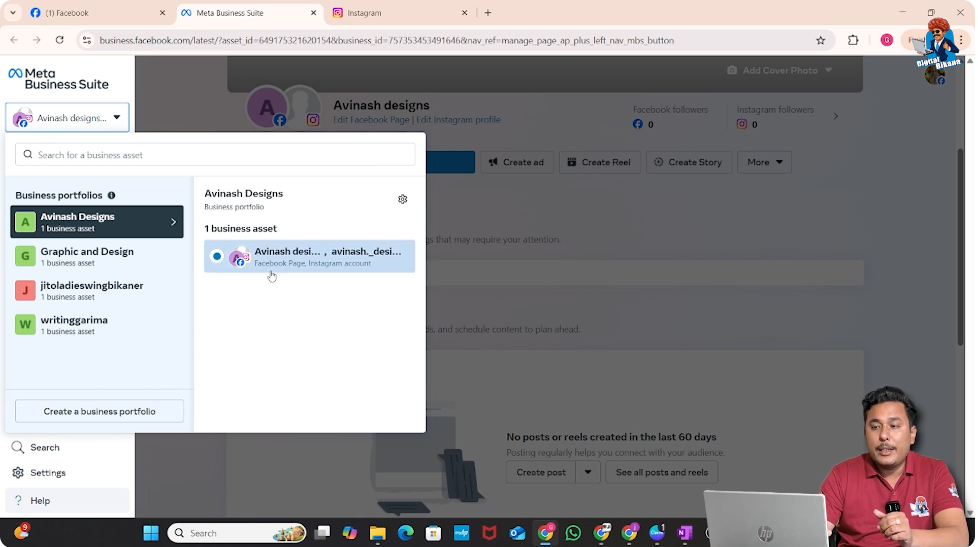Click the site information icon in address bar

87,40
